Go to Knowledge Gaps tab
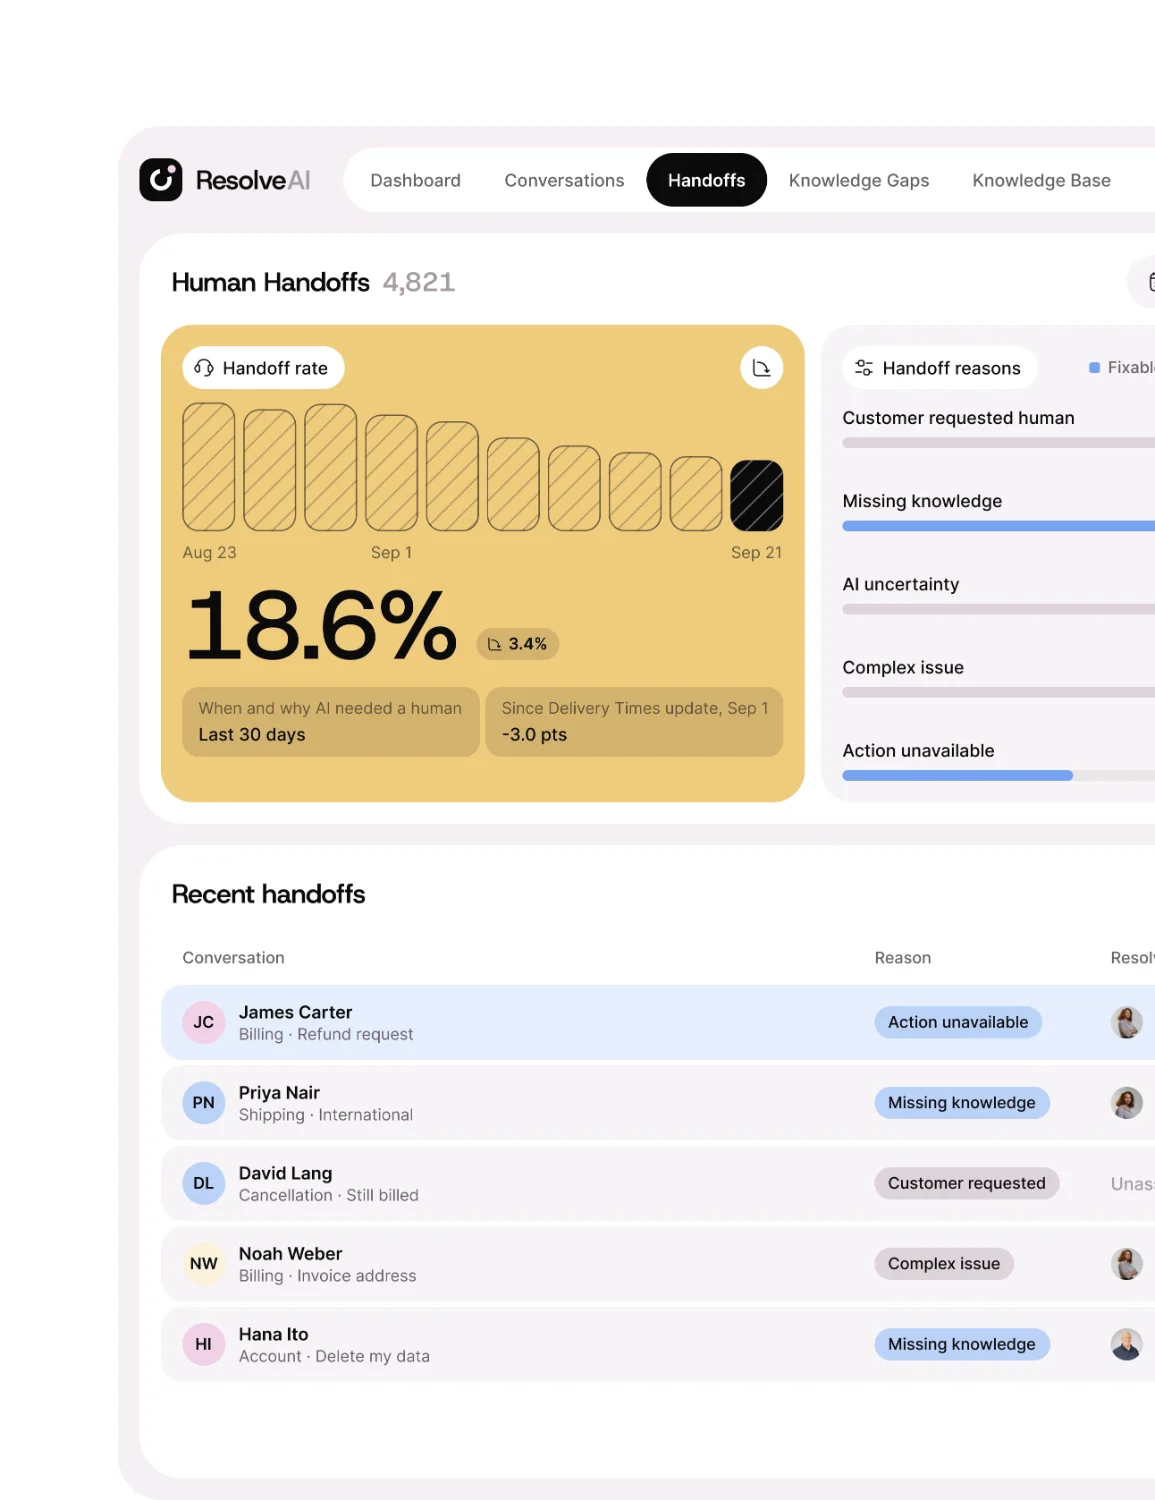 858,181
